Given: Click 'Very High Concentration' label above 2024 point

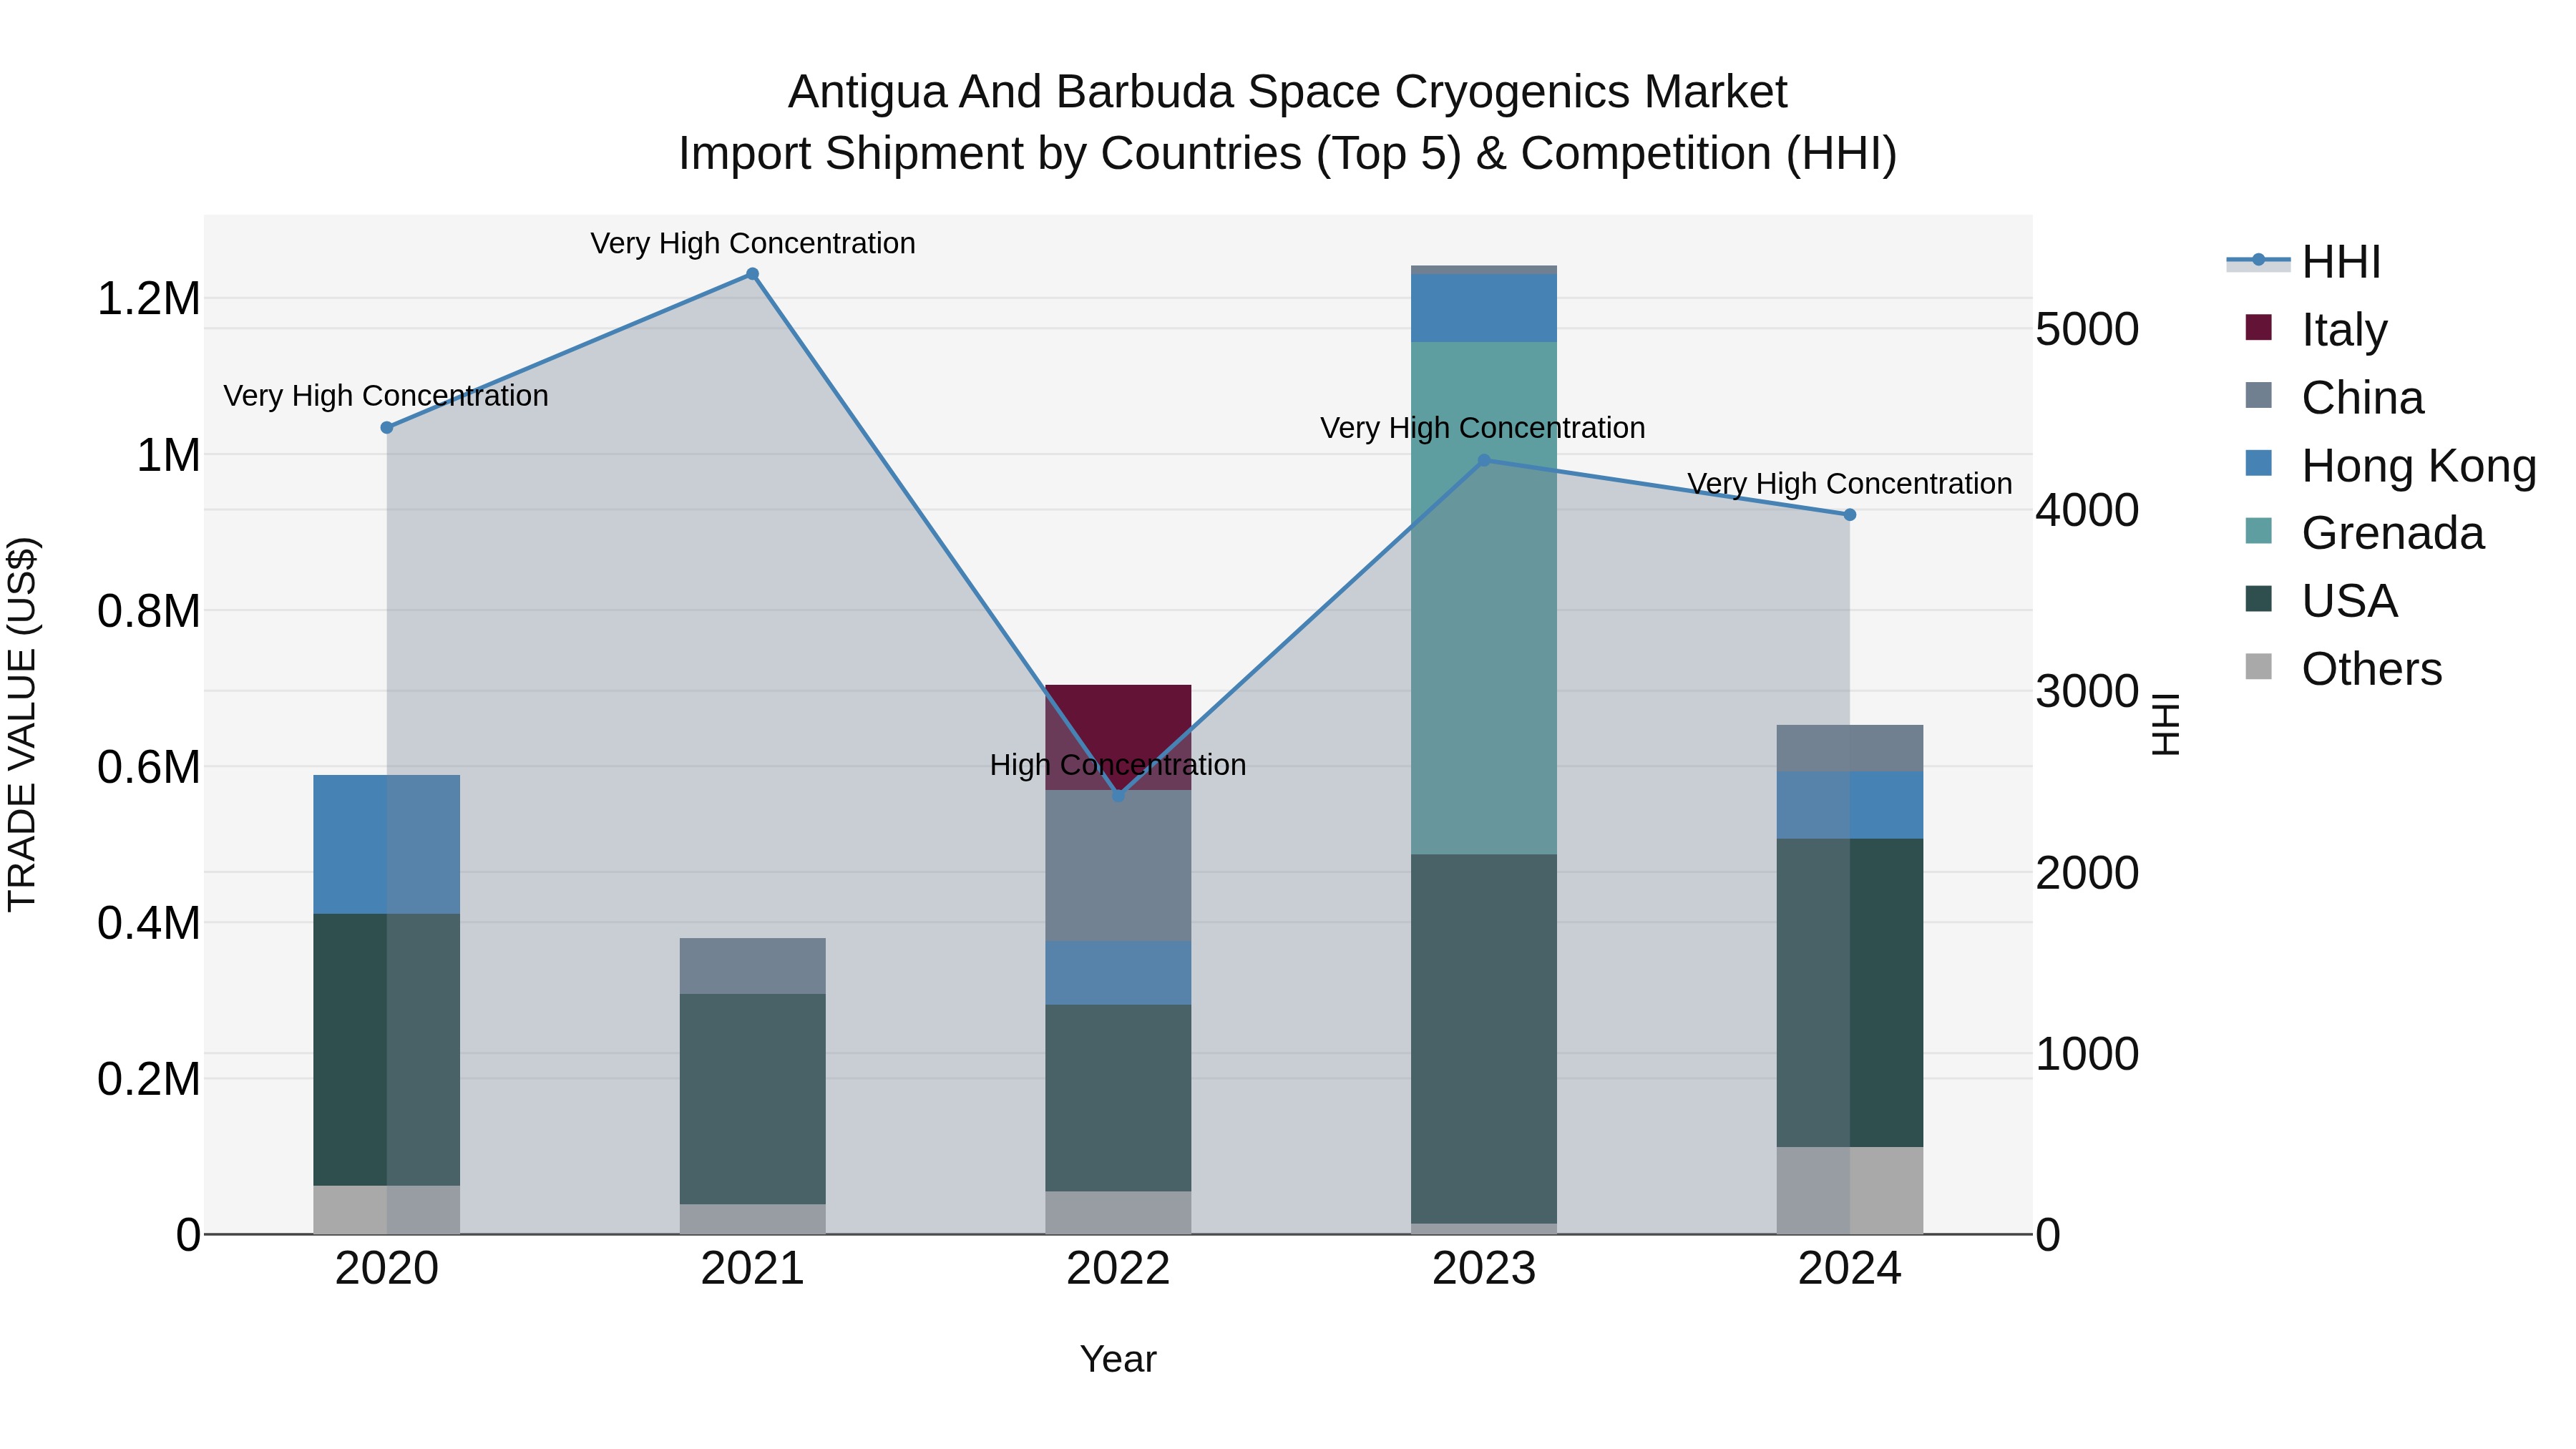Looking at the screenshot, I should pyautogui.click(x=1850, y=484).
